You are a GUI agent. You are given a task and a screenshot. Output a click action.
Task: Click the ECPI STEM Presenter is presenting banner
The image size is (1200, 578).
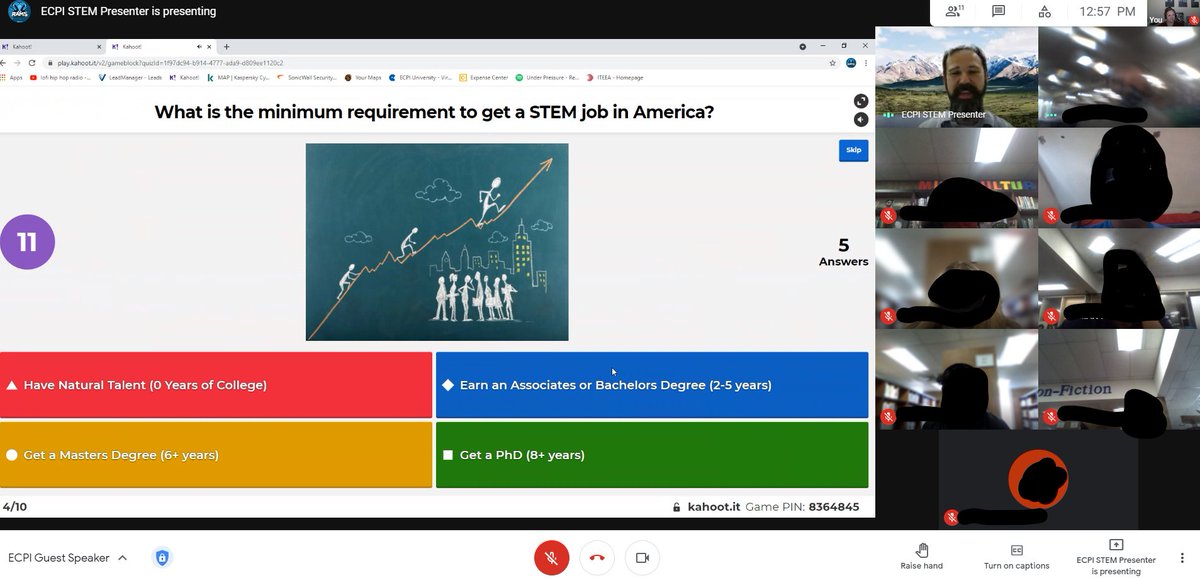click(128, 12)
